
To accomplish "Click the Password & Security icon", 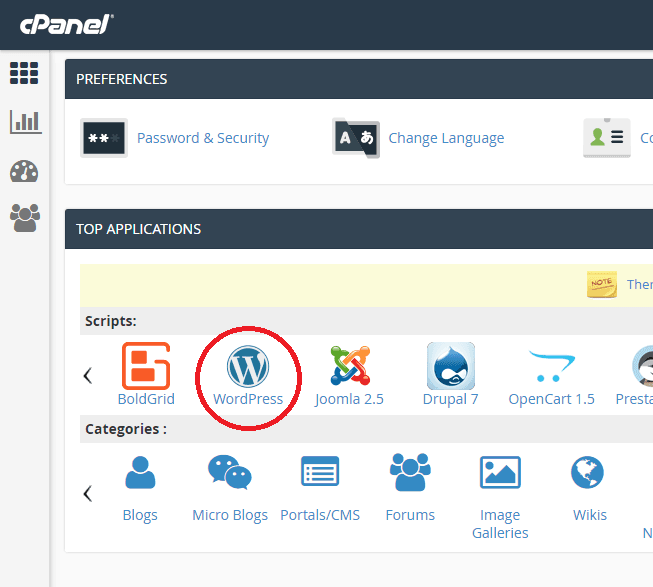I will point(104,138).
